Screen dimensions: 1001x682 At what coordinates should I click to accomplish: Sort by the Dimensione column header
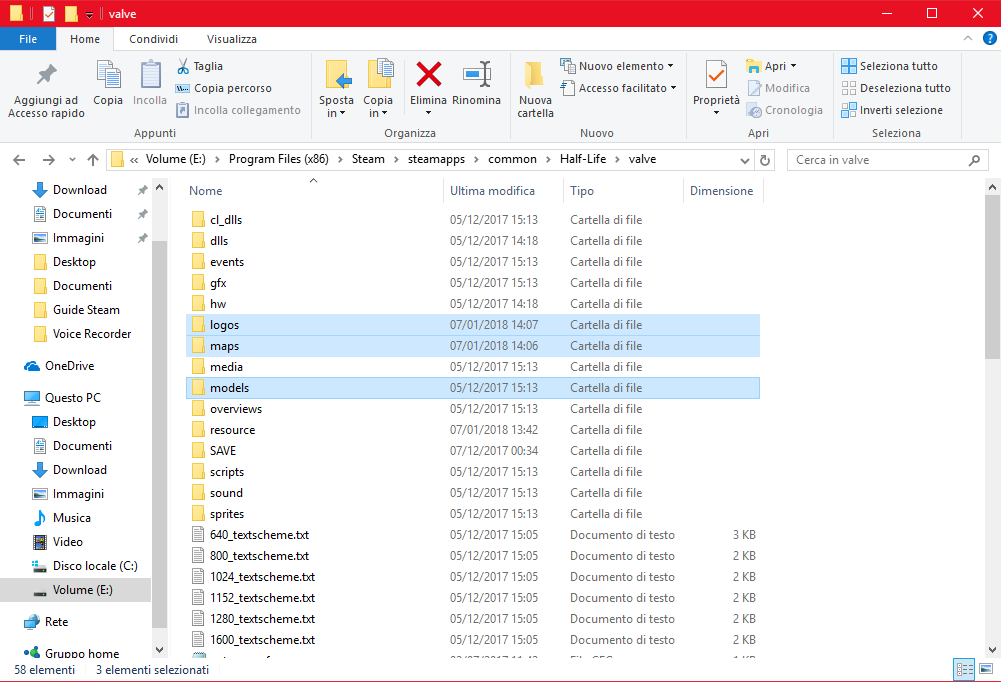point(723,191)
